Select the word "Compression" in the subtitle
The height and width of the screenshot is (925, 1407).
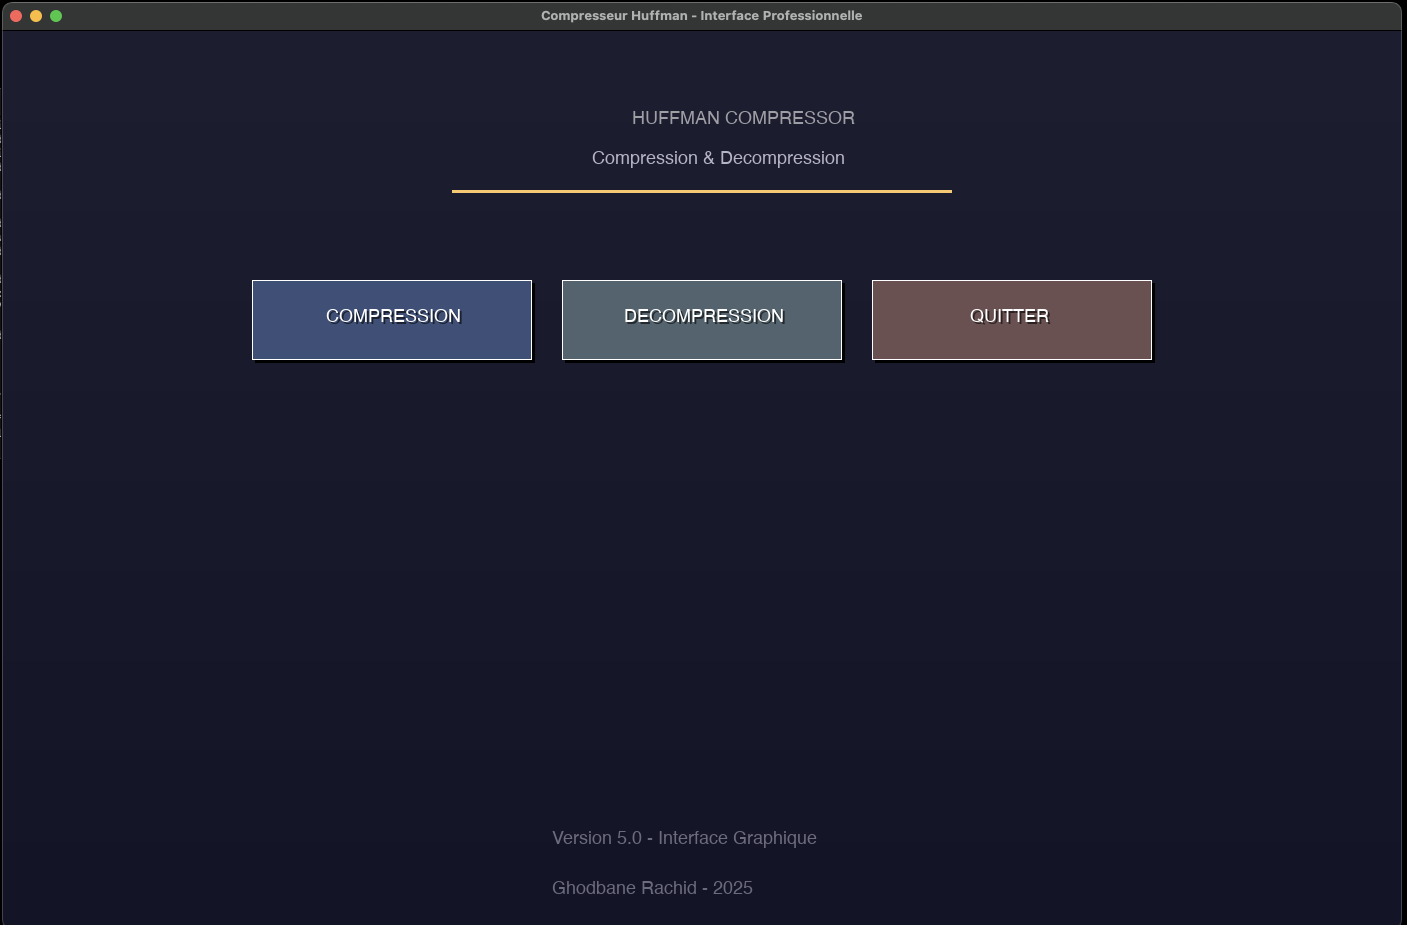644,158
